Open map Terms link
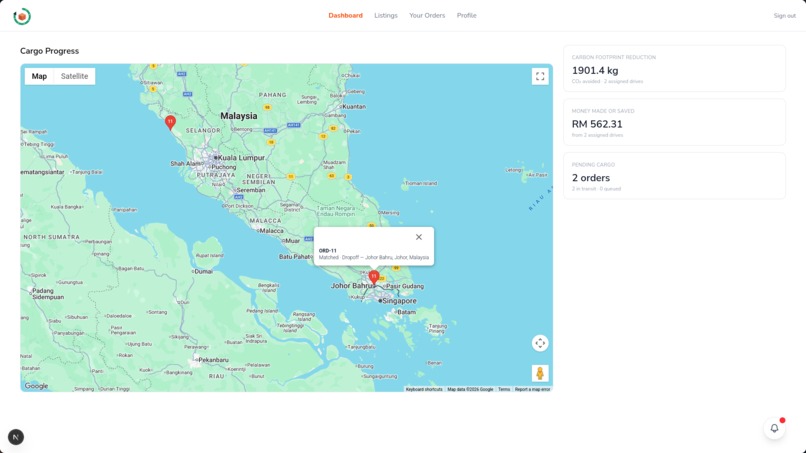This screenshot has width=806, height=453. 504,389
